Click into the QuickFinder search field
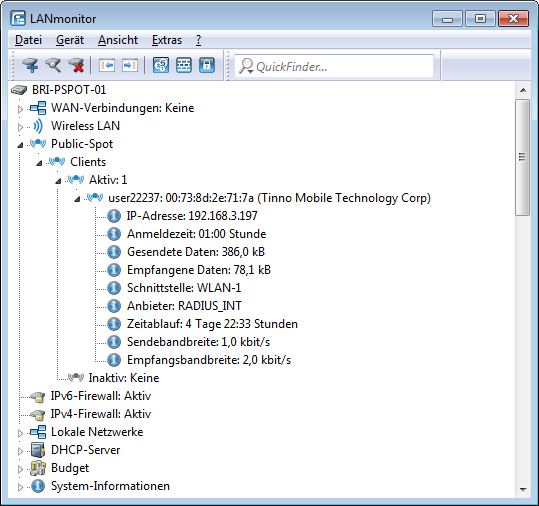The image size is (539, 506). point(333,66)
